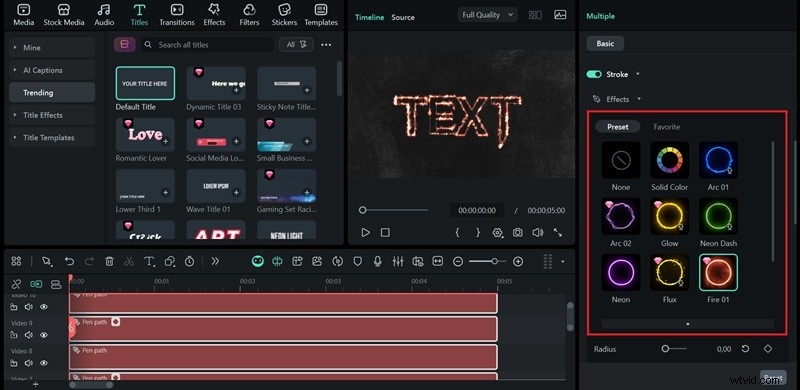Play the preview
Image resolution: width=800 pixels, height=390 pixels.
pyautogui.click(x=366, y=232)
